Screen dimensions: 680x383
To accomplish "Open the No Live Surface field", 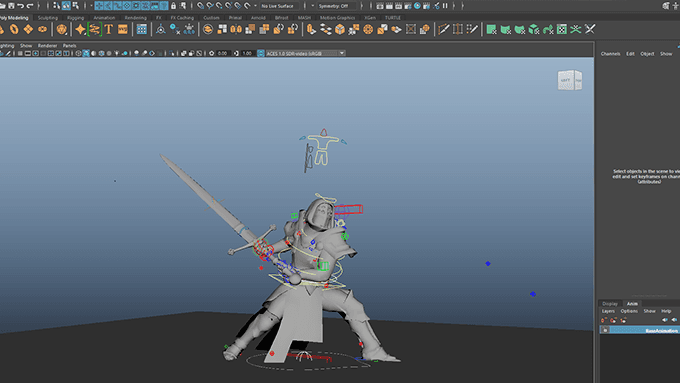I will 280,6.
